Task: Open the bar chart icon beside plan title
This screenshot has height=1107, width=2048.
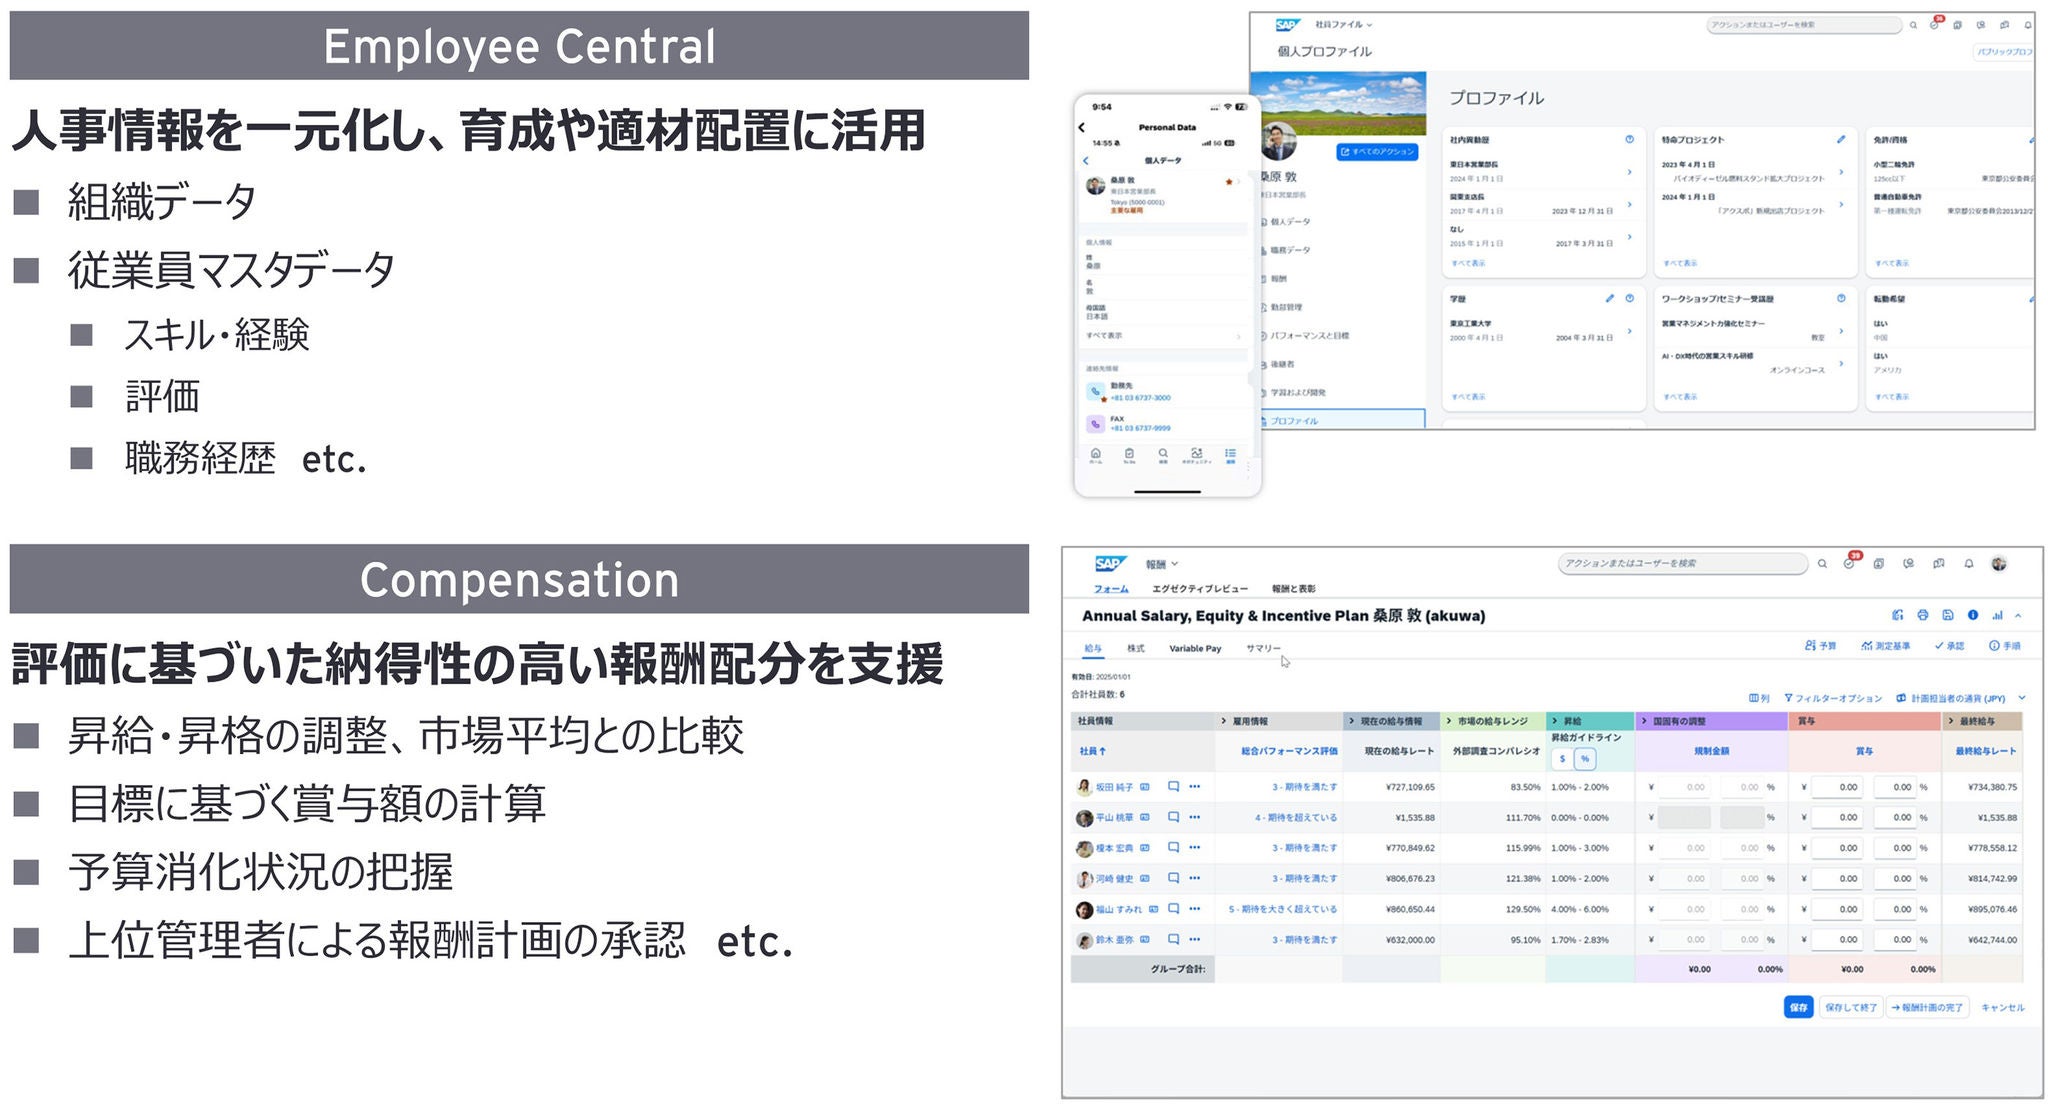Action: [1997, 616]
